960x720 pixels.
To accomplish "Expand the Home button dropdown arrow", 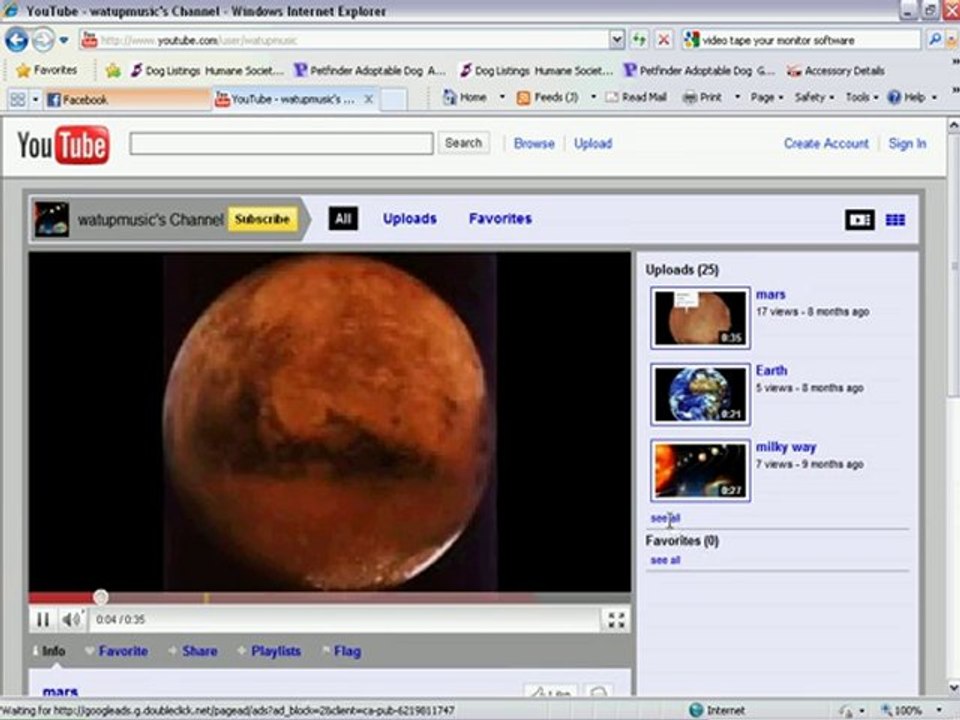I will tap(502, 97).
